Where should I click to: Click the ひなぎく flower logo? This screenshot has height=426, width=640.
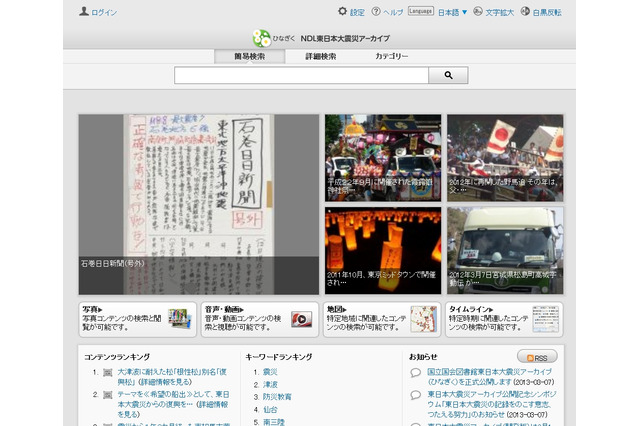(x=262, y=38)
